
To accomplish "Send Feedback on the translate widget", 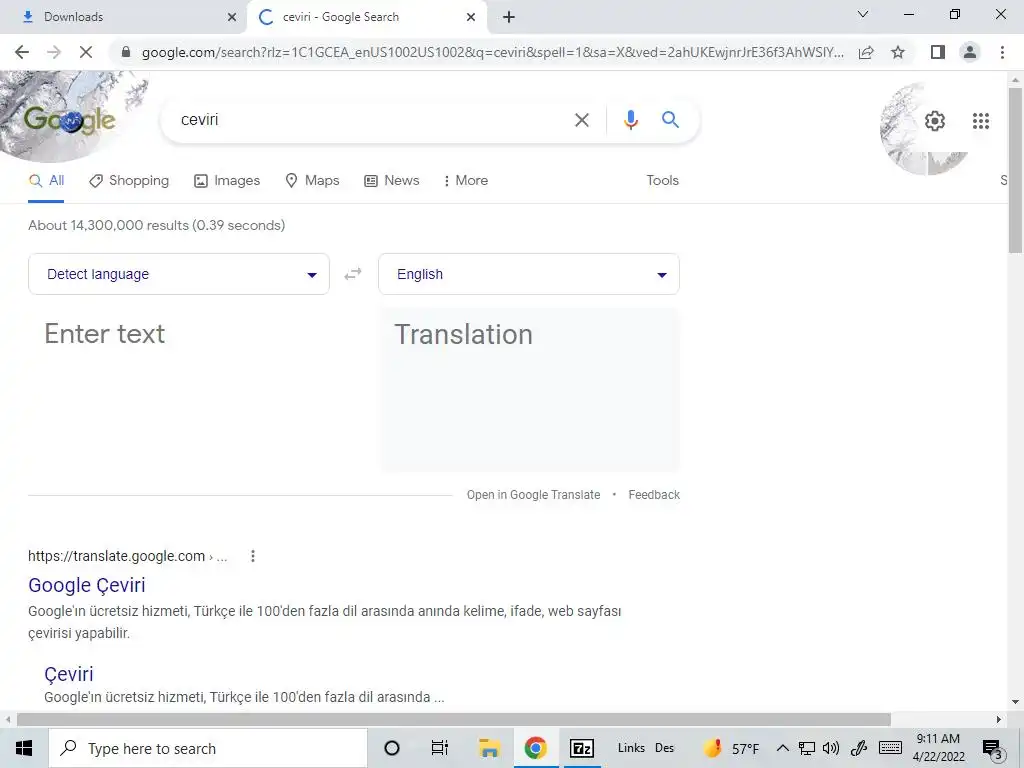I will click(x=654, y=495).
